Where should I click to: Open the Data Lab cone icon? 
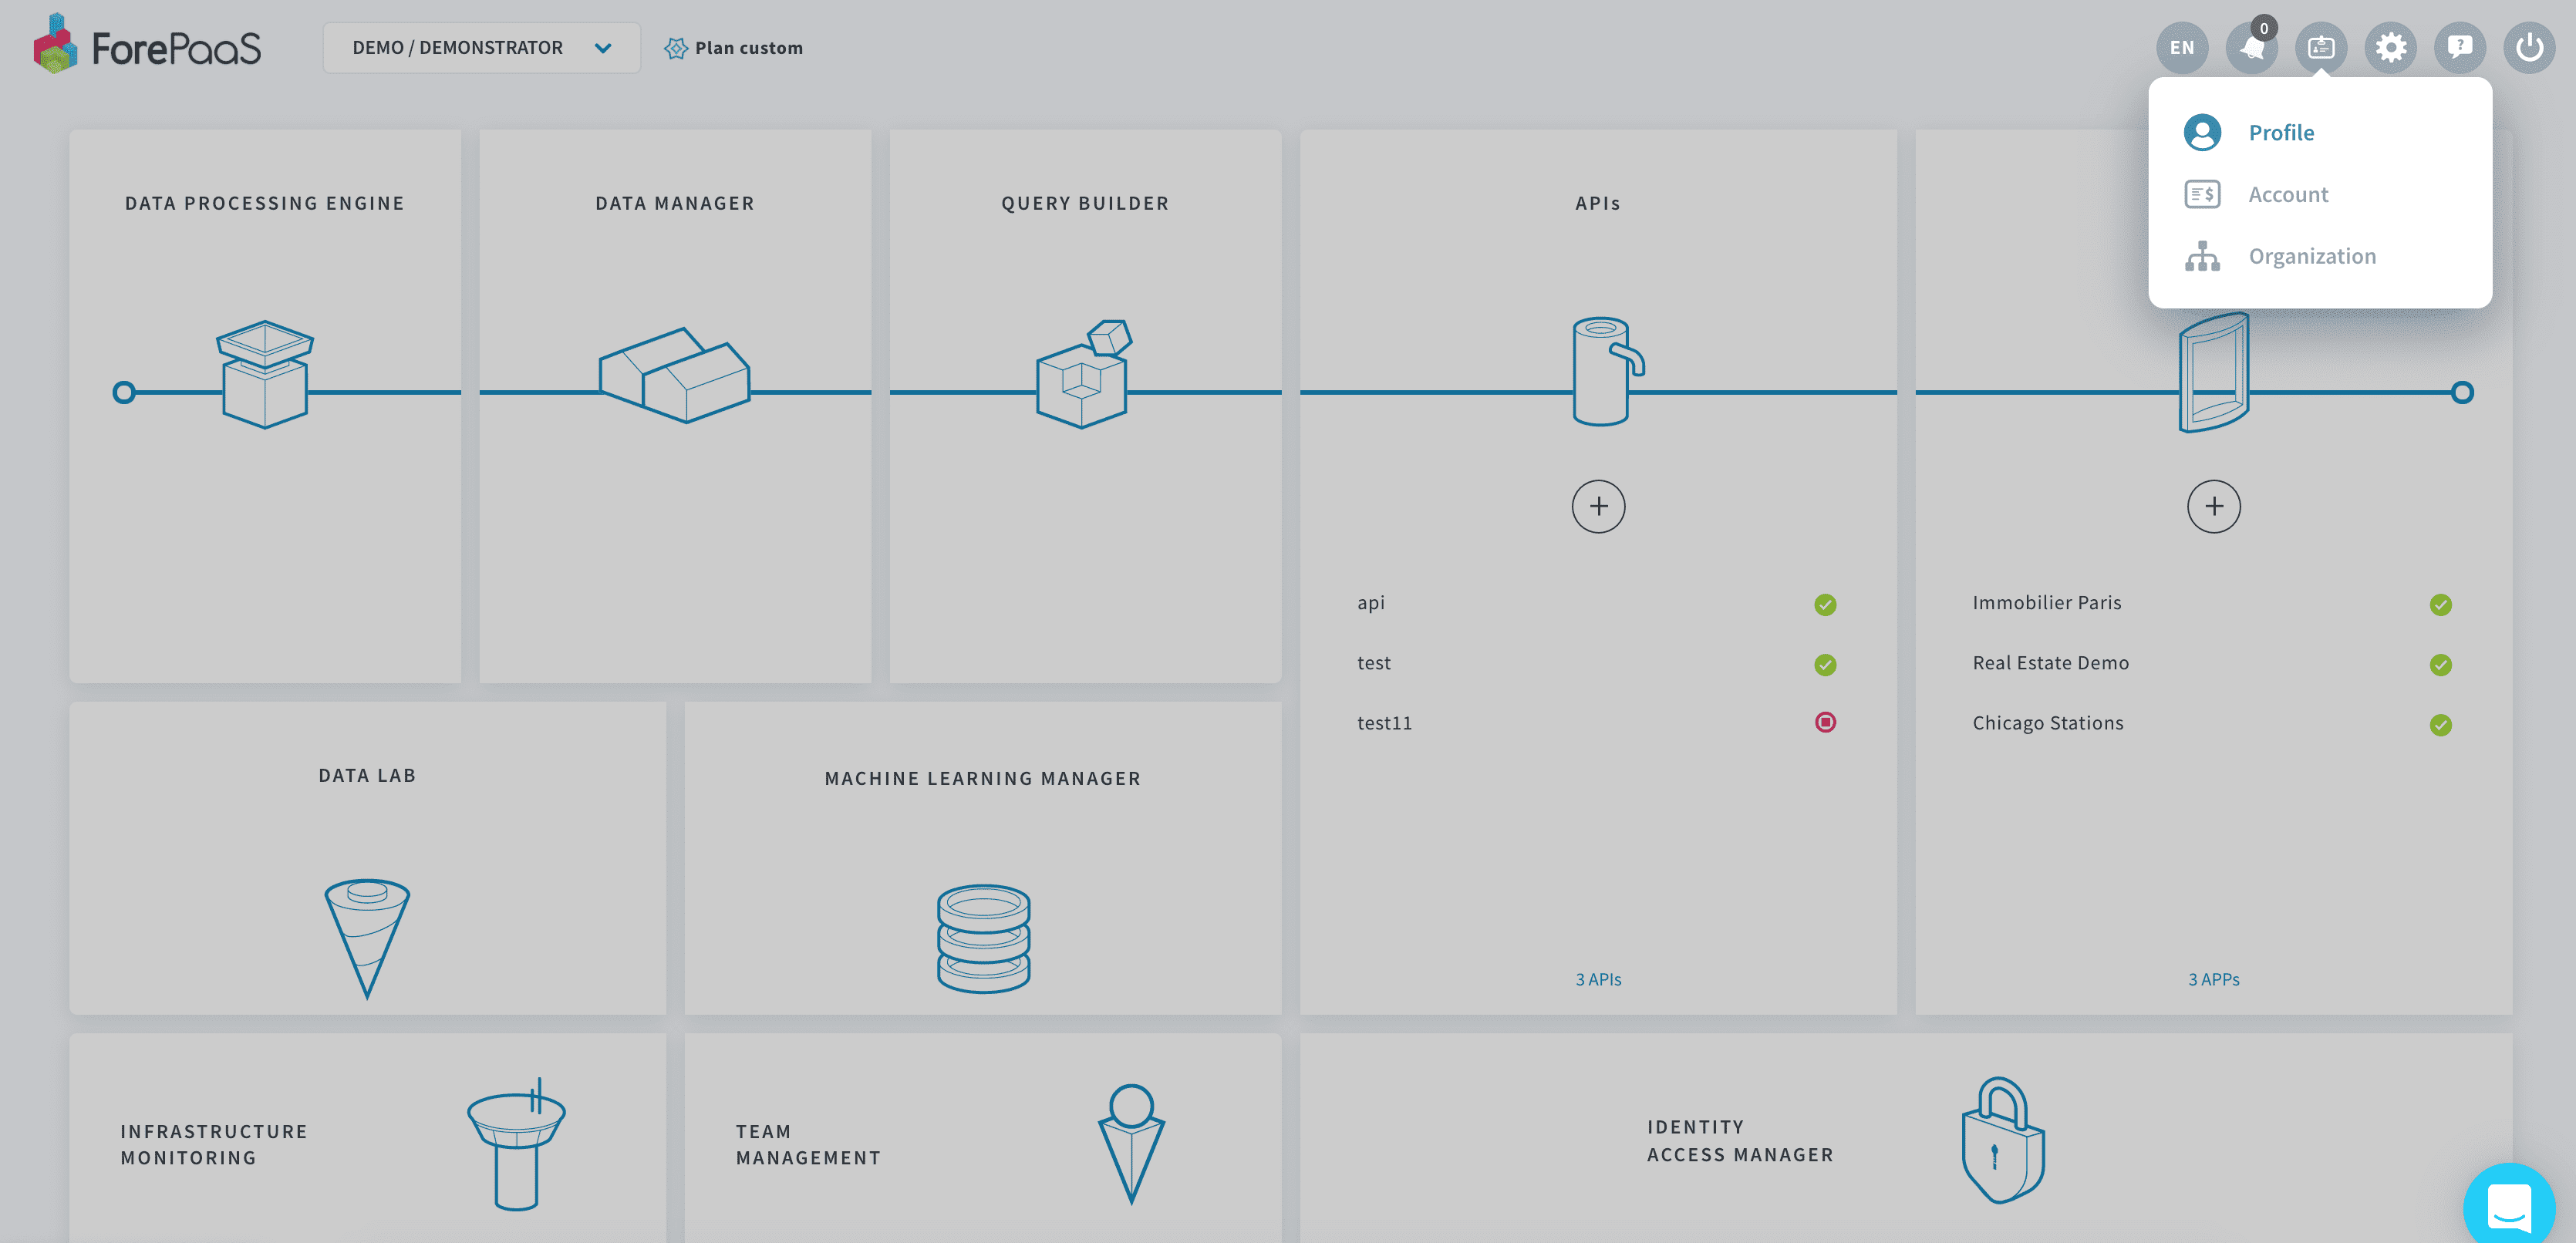367,939
